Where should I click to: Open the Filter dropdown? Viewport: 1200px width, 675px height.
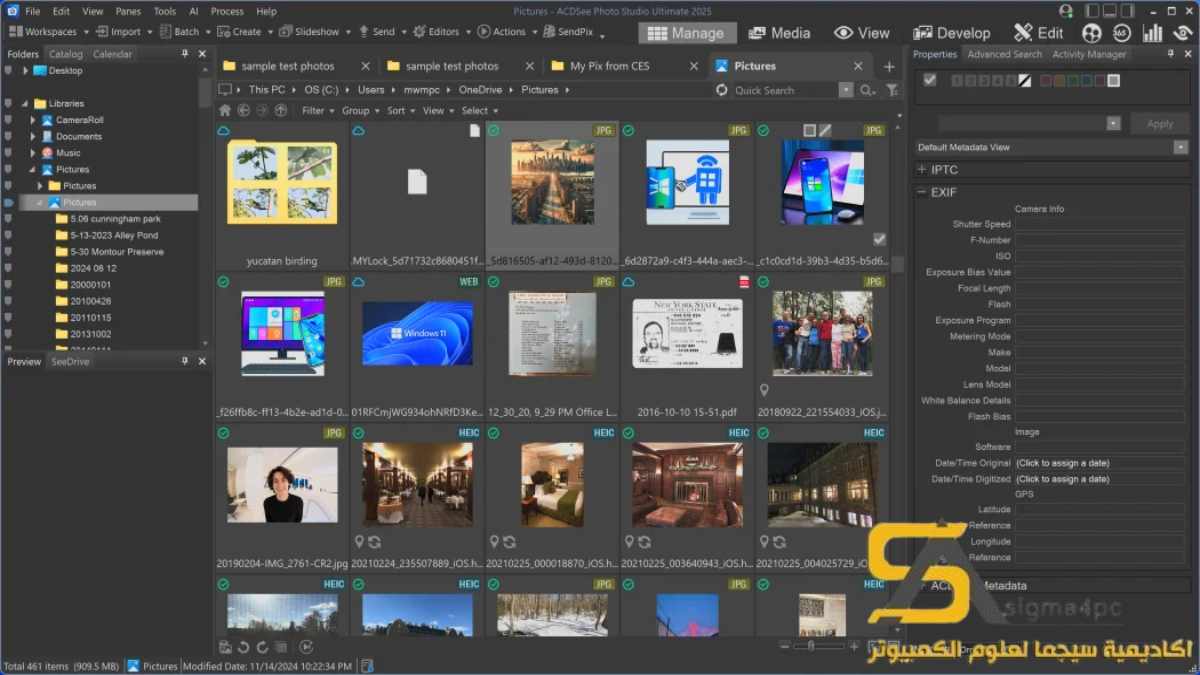[318, 111]
